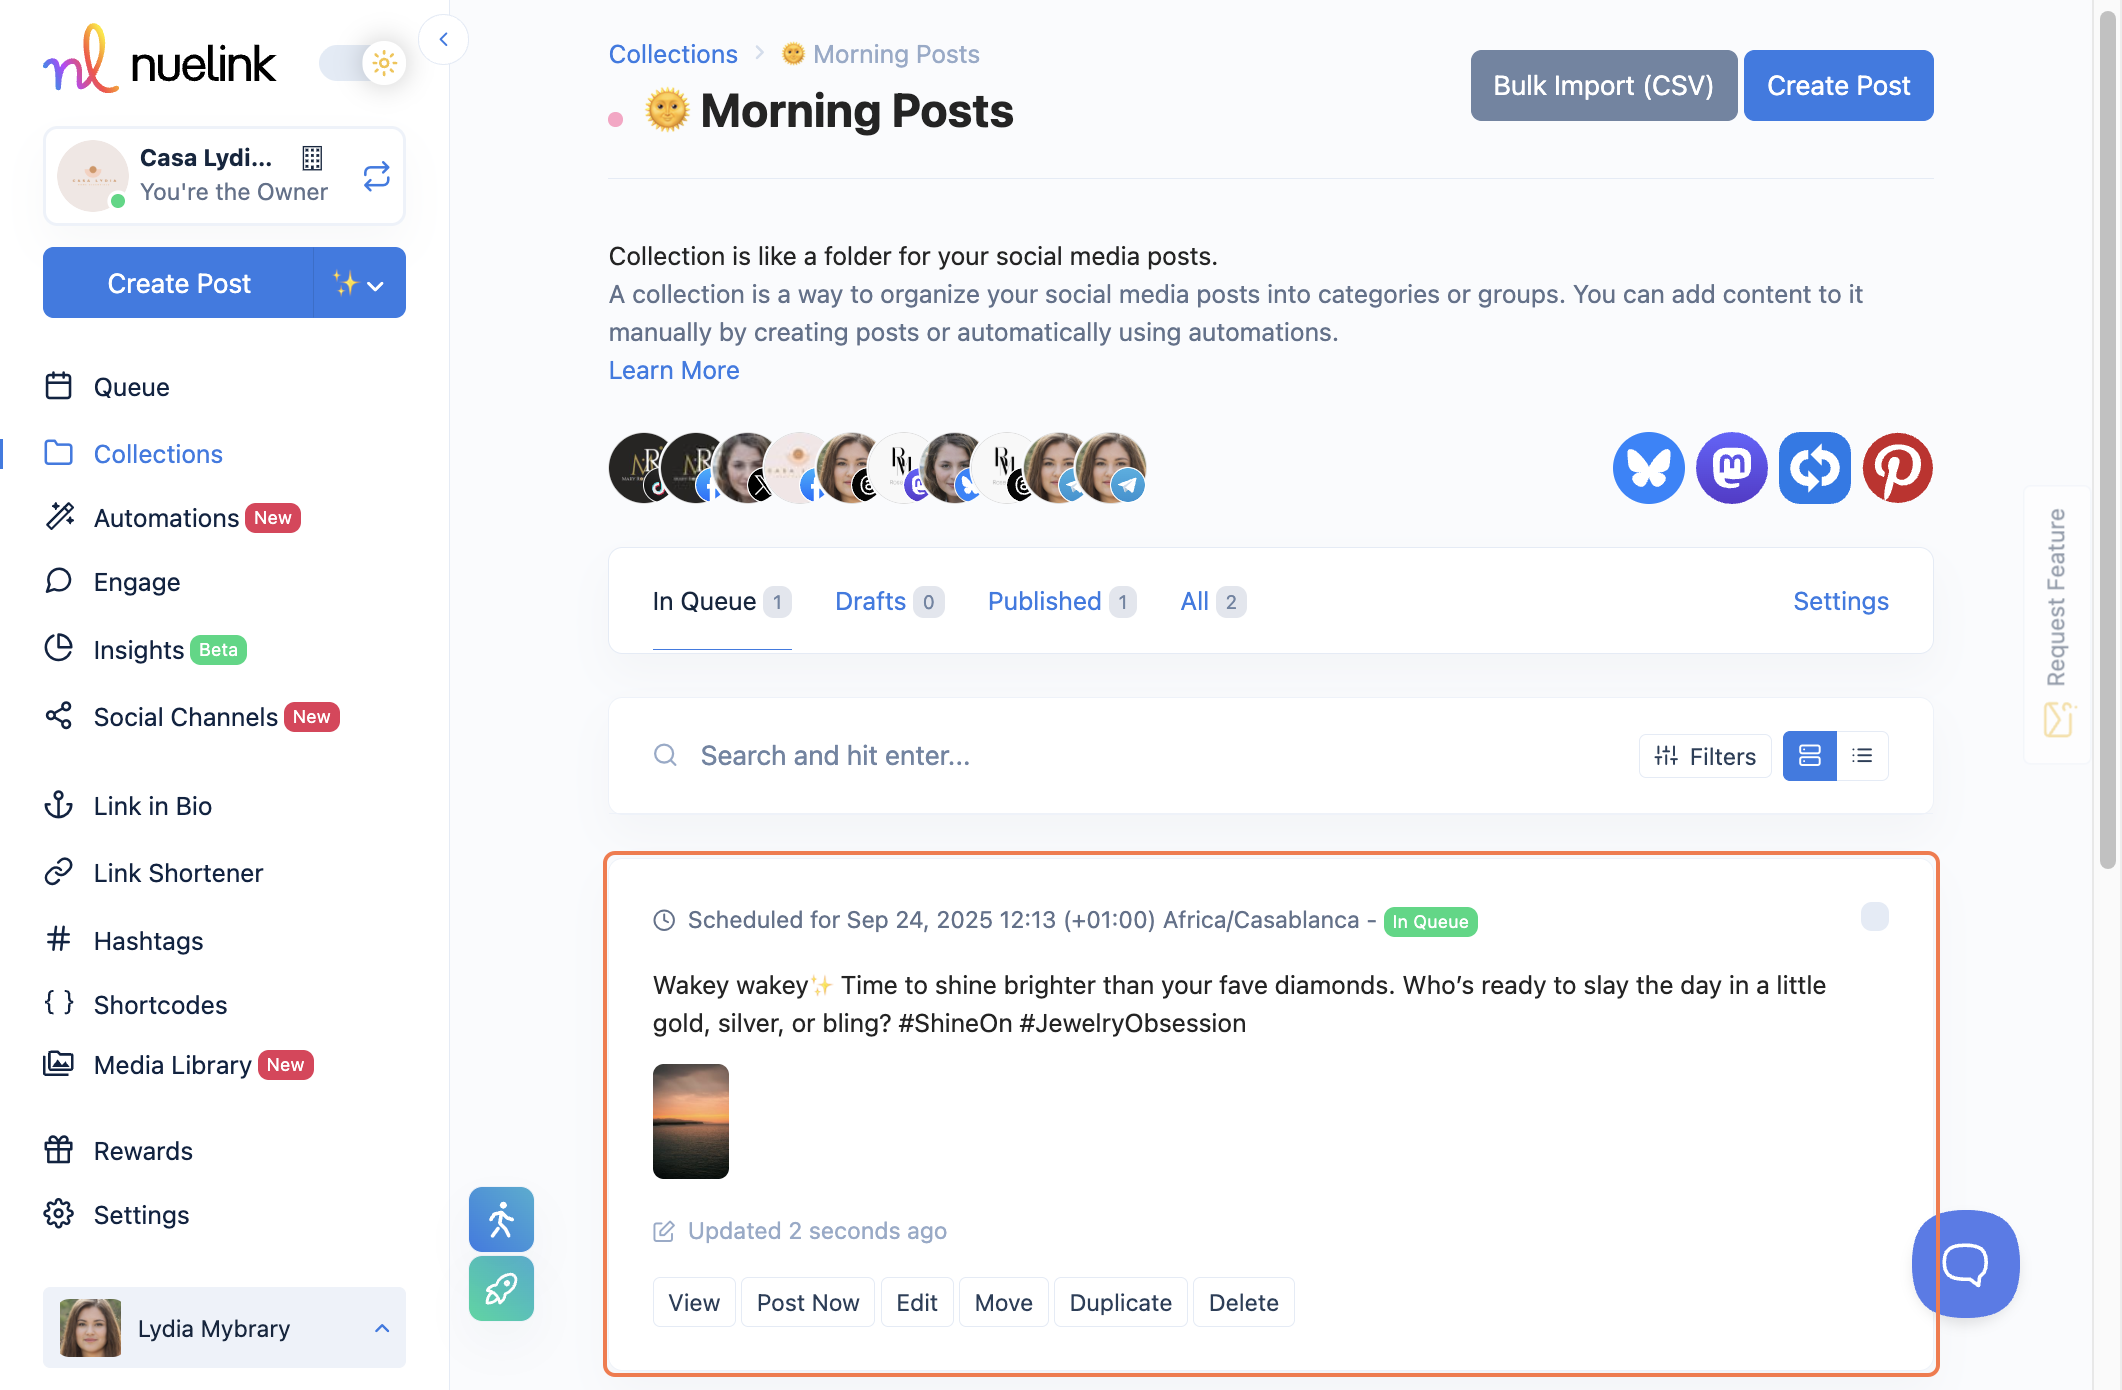Open the Learn More link

[674, 370]
